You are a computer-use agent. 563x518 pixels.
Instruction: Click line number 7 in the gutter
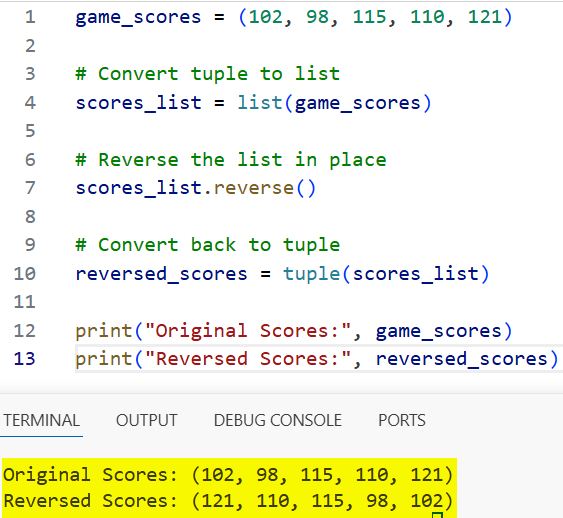click(x=30, y=188)
